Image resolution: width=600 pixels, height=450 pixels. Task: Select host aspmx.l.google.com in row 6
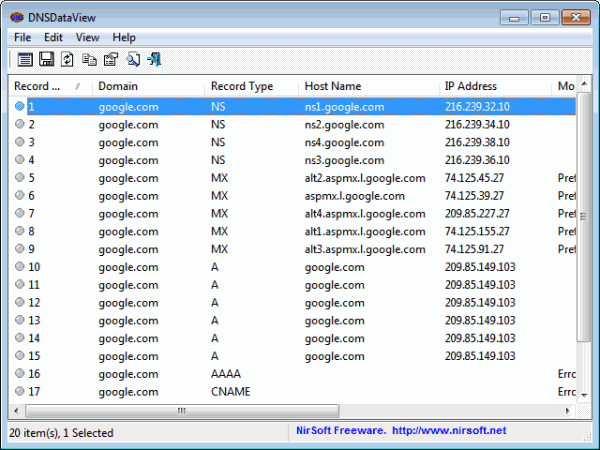coord(355,196)
